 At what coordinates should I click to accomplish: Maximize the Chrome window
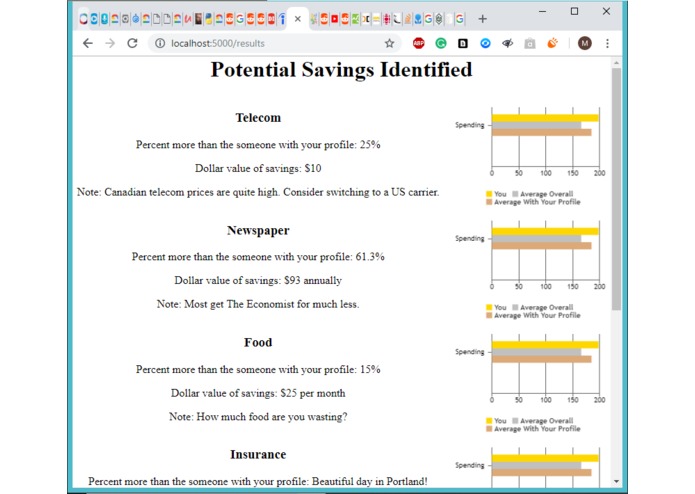coord(574,12)
